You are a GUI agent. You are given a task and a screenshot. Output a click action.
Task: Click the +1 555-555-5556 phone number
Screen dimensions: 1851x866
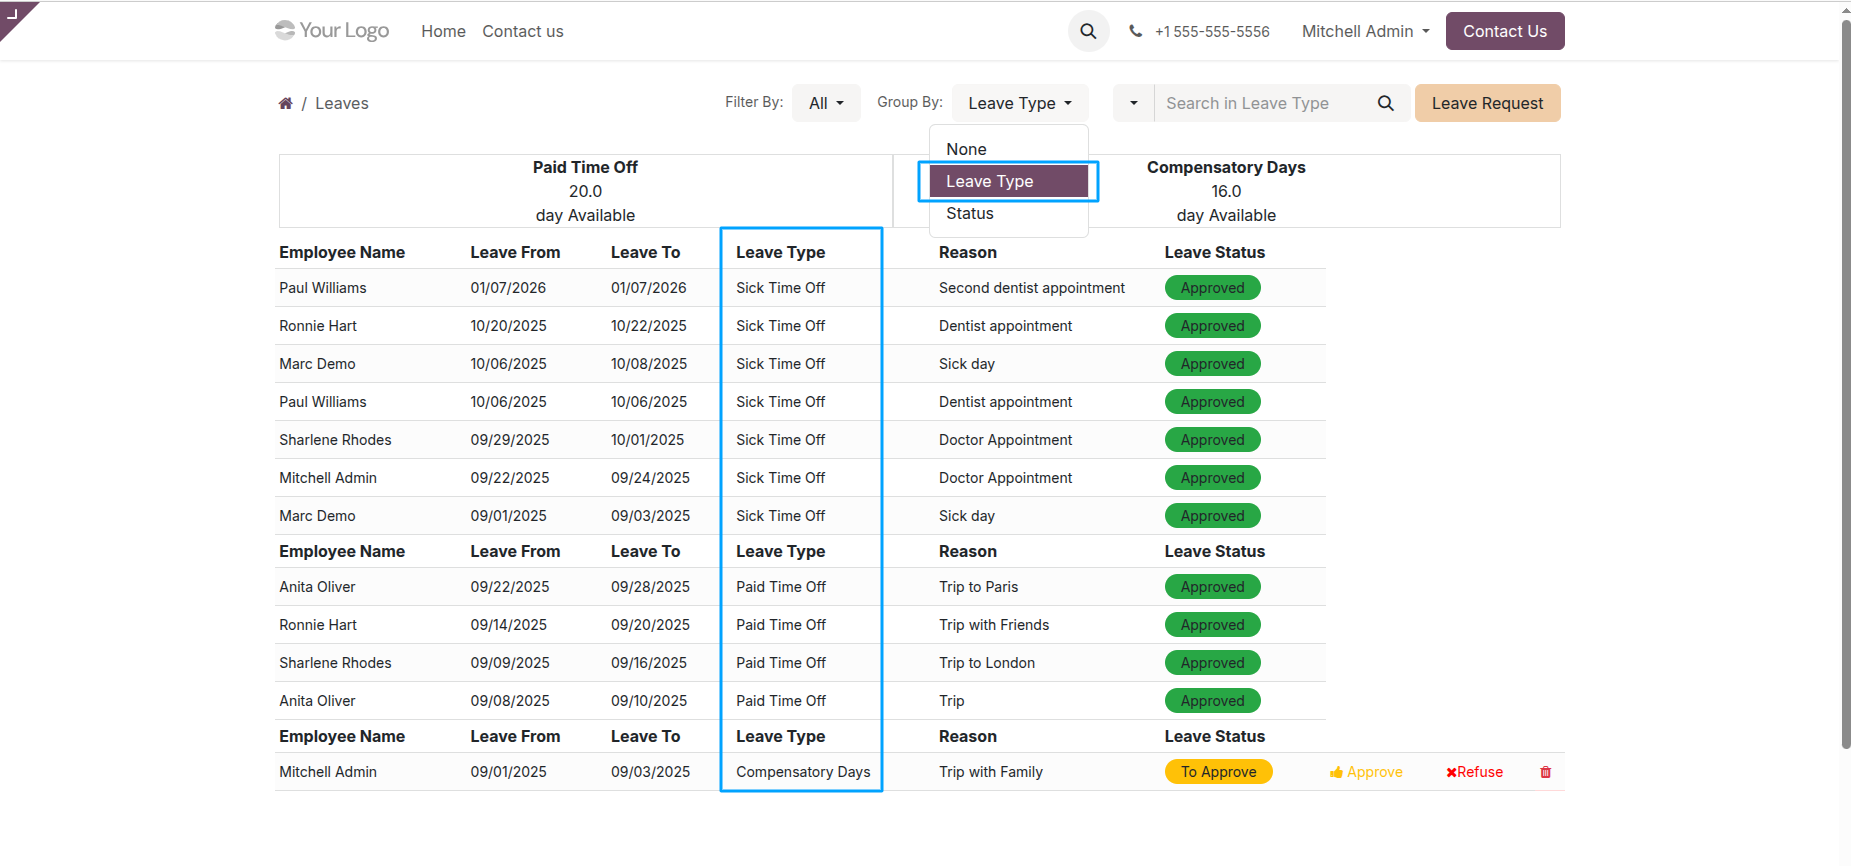tap(1212, 31)
